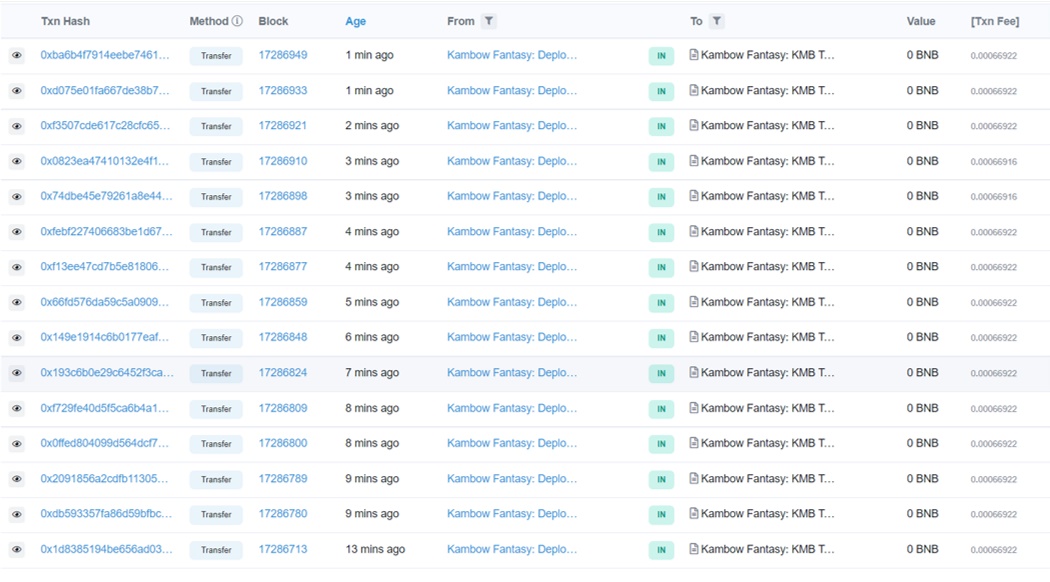Toggle the Age column format

[356, 21]
